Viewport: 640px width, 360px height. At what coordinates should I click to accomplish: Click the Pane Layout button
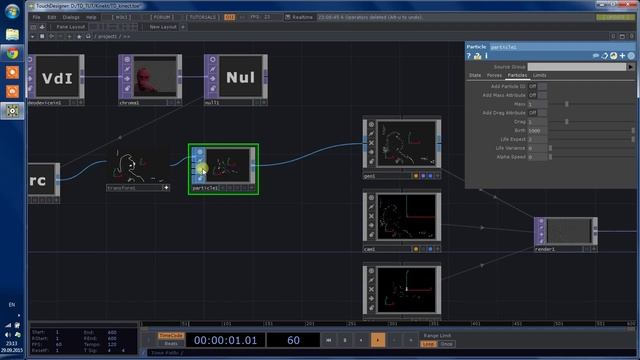71,27
